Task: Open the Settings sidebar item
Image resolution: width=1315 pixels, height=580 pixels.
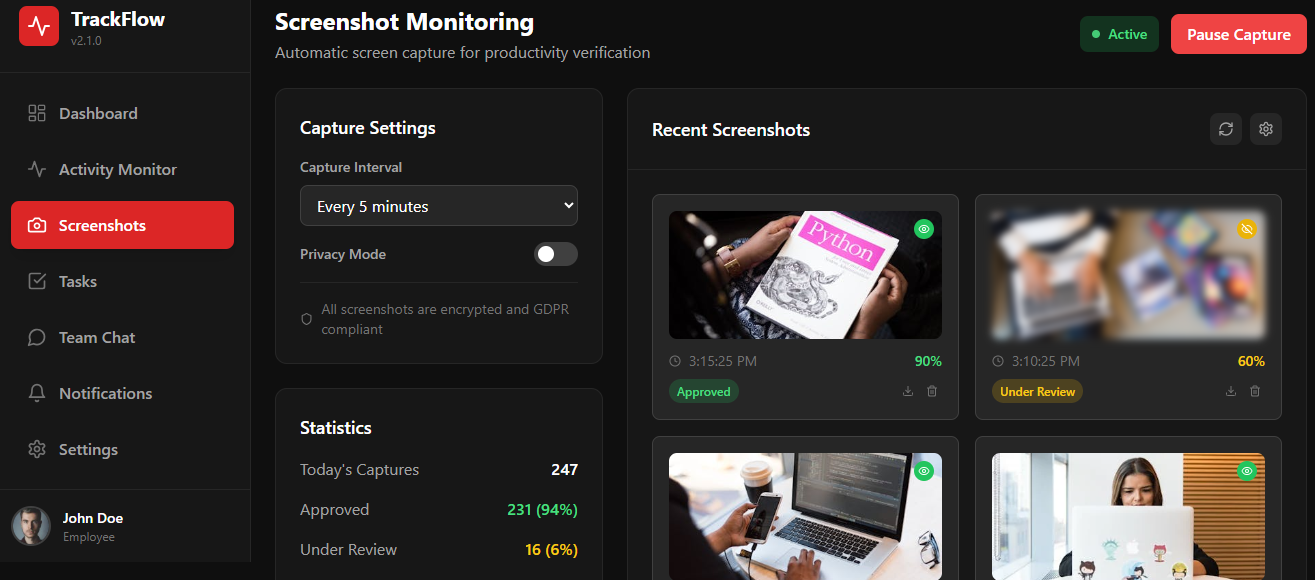Action: [122, 449]
